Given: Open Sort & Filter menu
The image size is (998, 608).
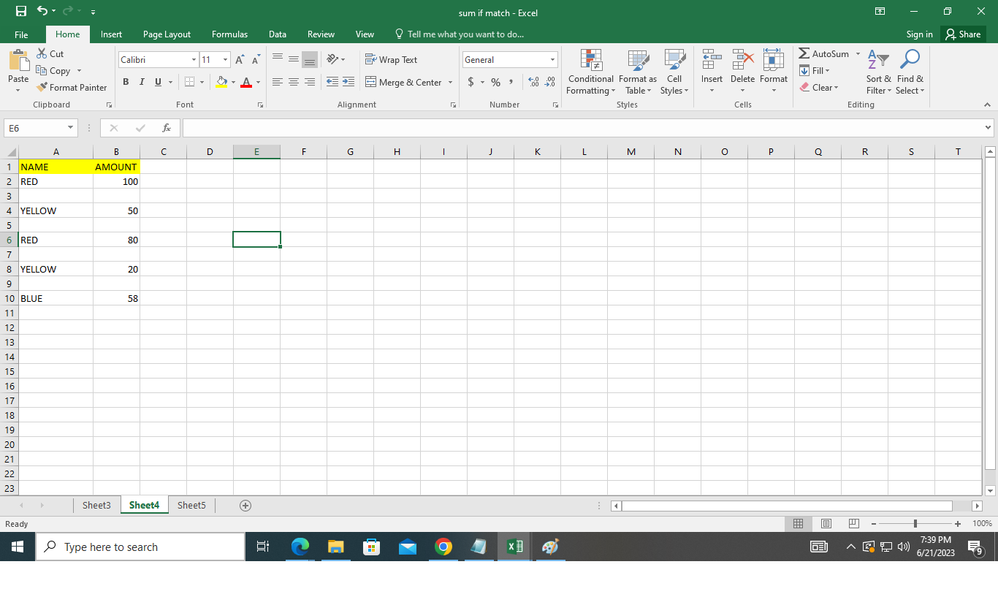Looking at the screenshot, I should click(x=878, y=73).
